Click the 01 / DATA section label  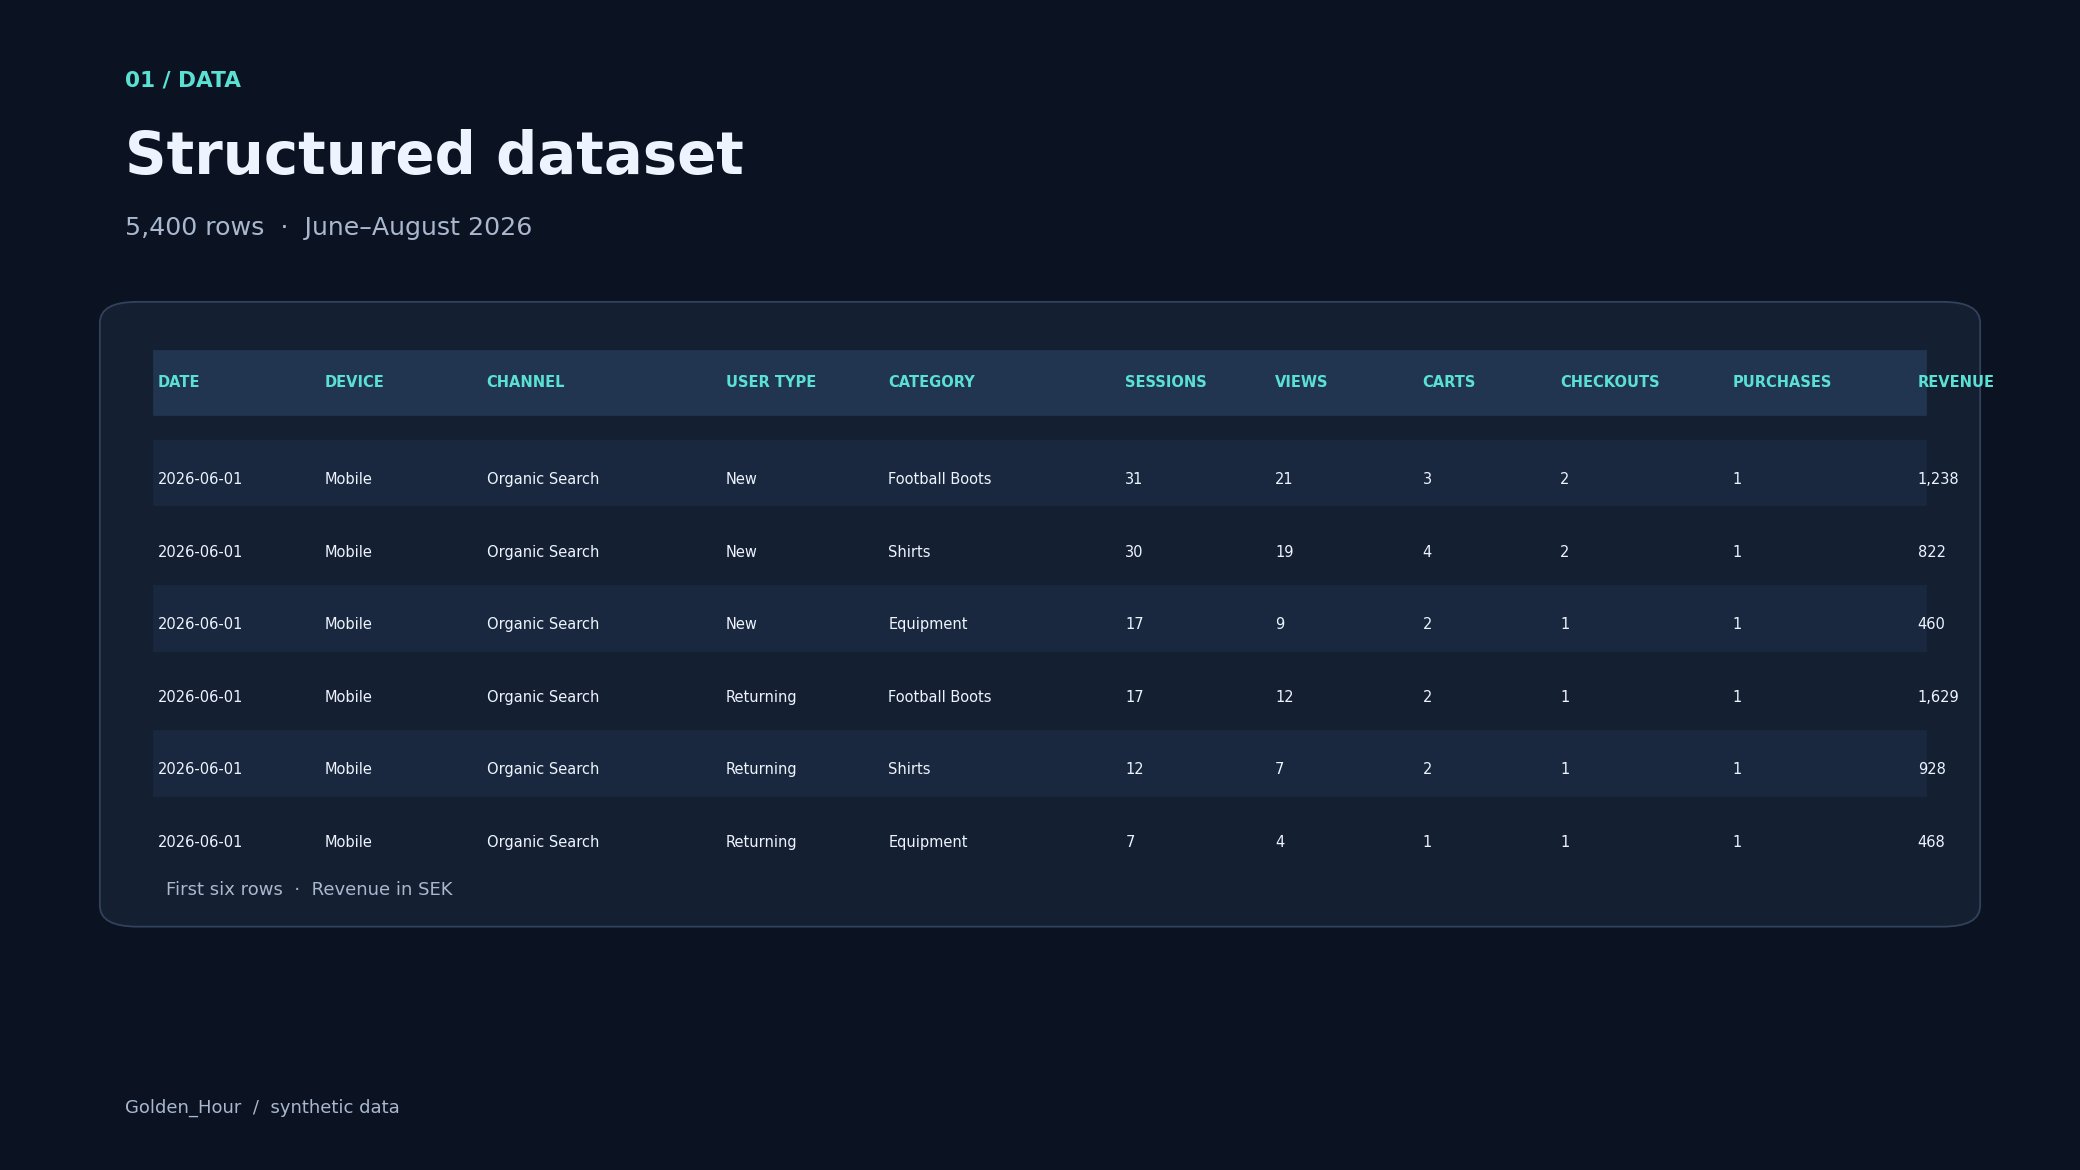(183, 80)
